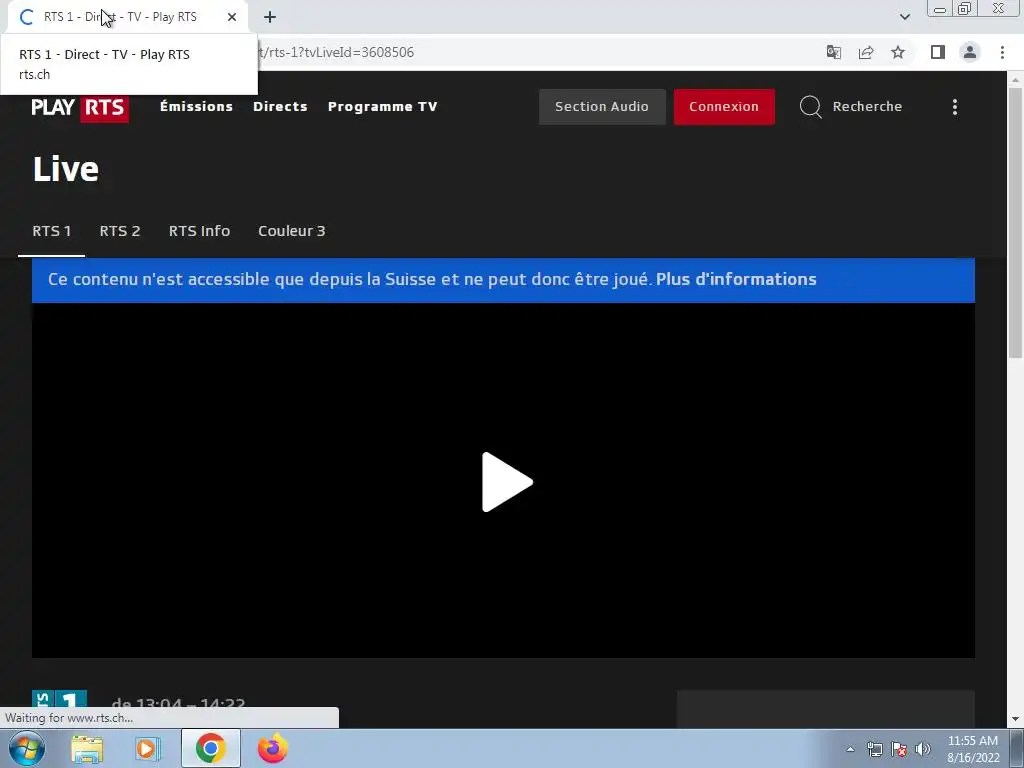This screenshot has height=768, width=1024.
Task: Click the Action Center flag icon
Action: (x=899, y=749)
